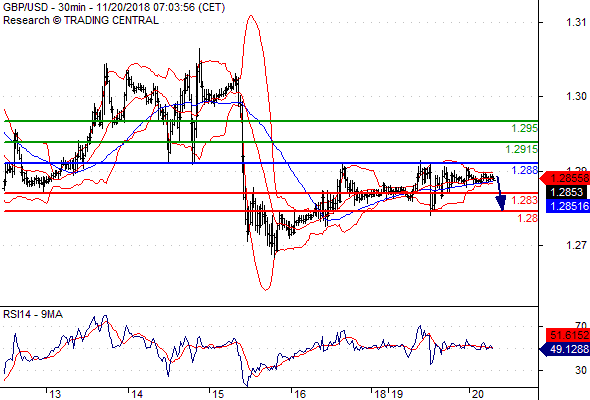Select the red 1.283 support label
Viewport: 590px width, 400px height.
click(524, 200)
